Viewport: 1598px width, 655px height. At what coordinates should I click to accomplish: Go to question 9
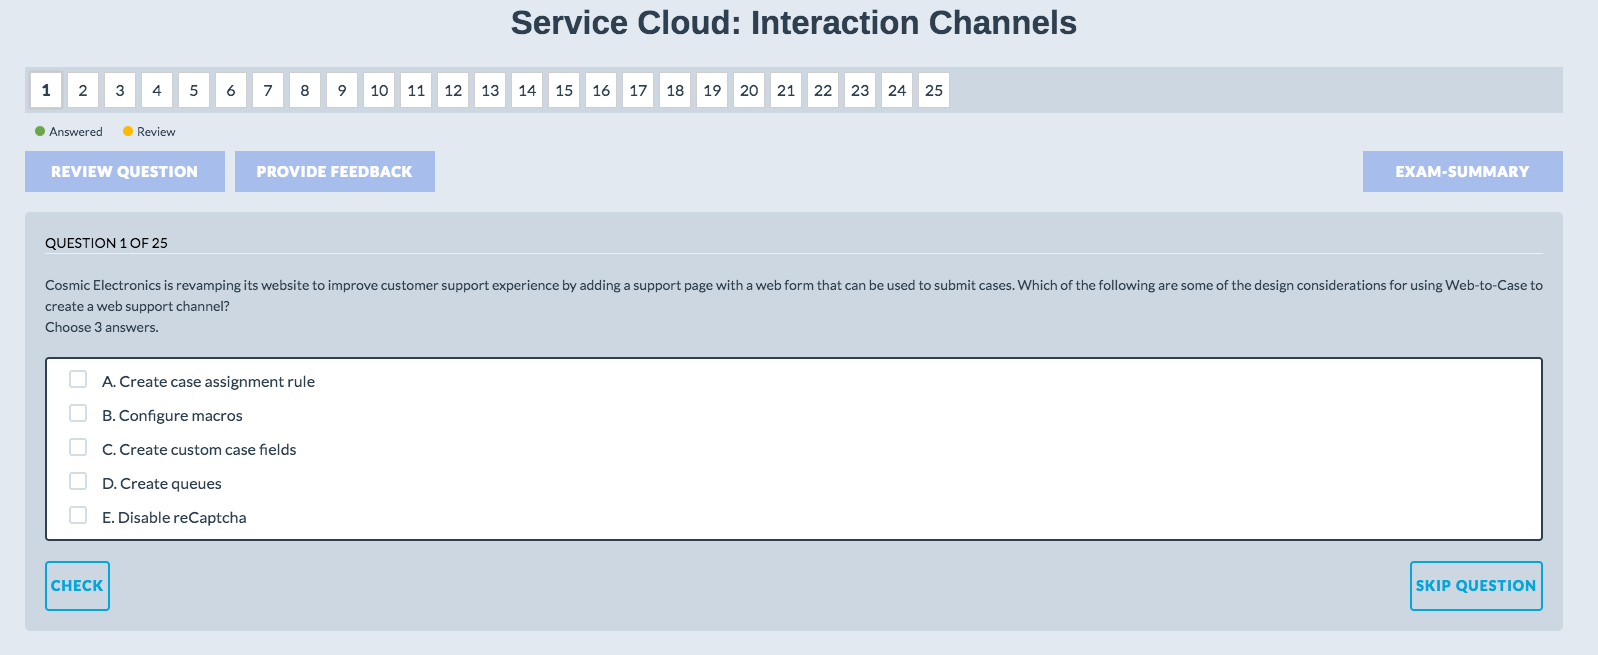pyautogui.click(x=342, y=90)
